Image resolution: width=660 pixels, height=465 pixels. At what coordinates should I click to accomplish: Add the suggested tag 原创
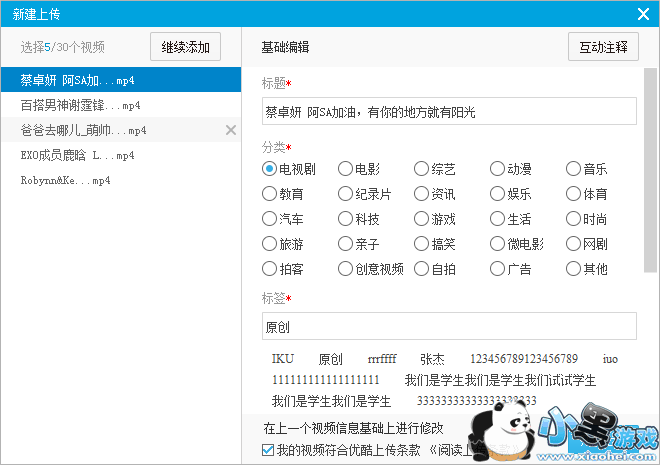click(330, 359)
